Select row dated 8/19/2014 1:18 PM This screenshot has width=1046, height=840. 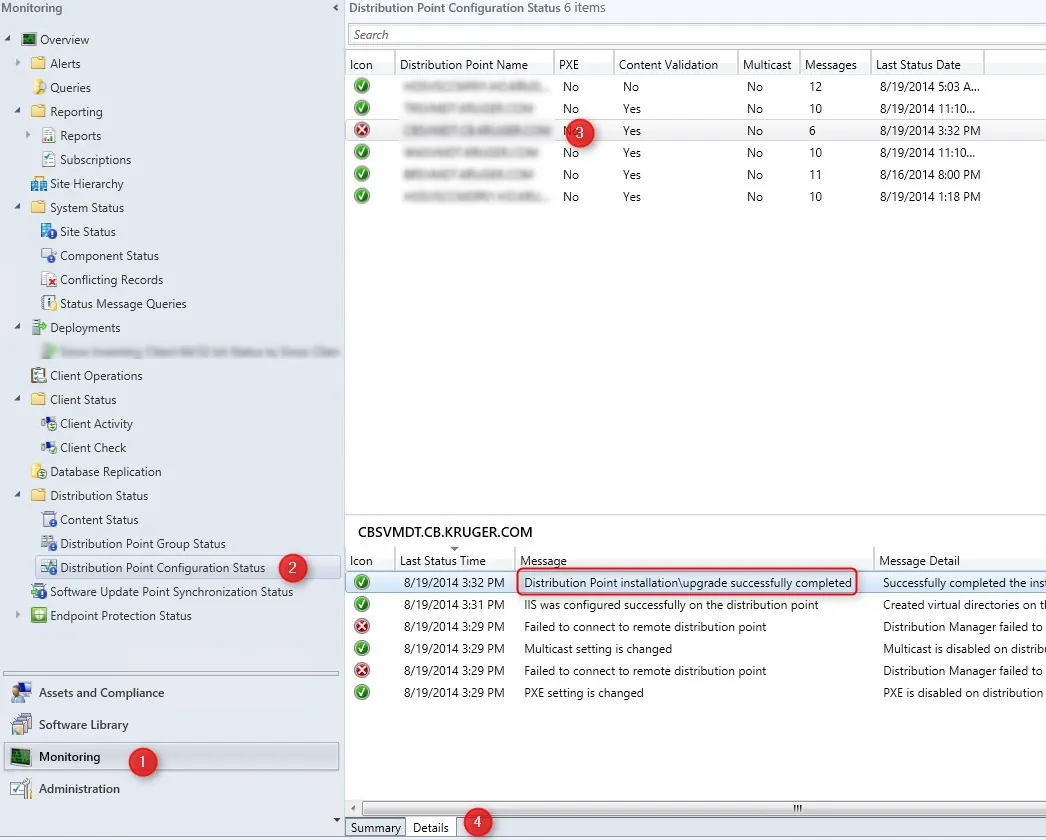pyautogui.click(x=696, y=196)
